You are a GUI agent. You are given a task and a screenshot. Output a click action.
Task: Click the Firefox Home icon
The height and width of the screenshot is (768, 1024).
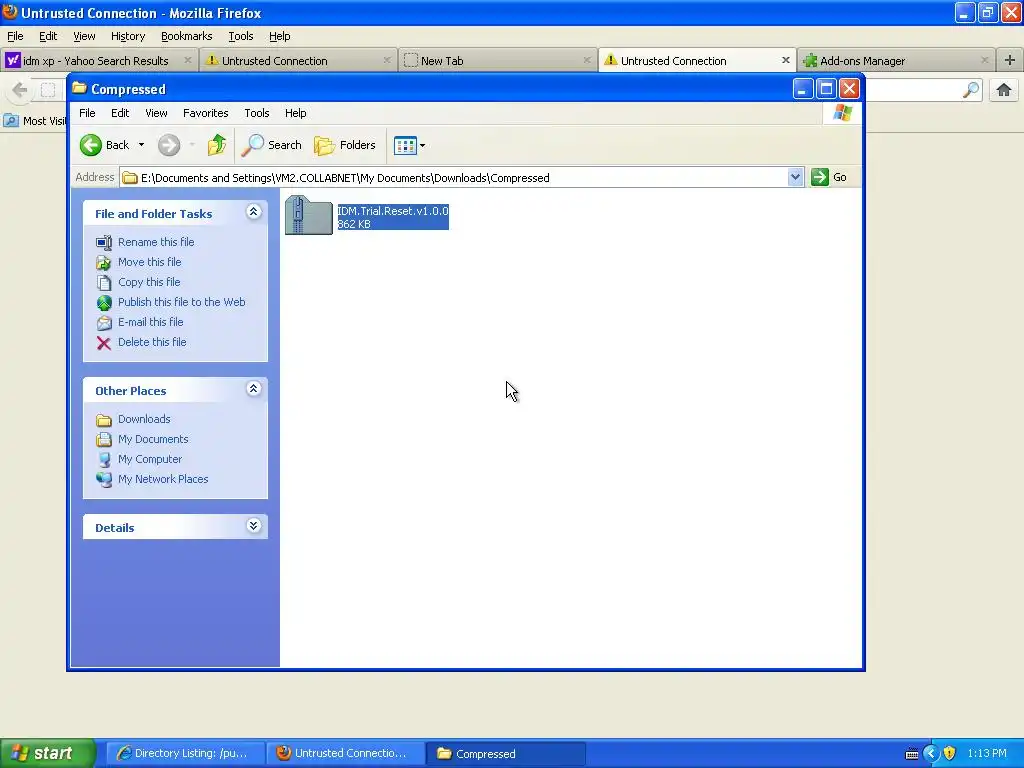click(1004, 89)
